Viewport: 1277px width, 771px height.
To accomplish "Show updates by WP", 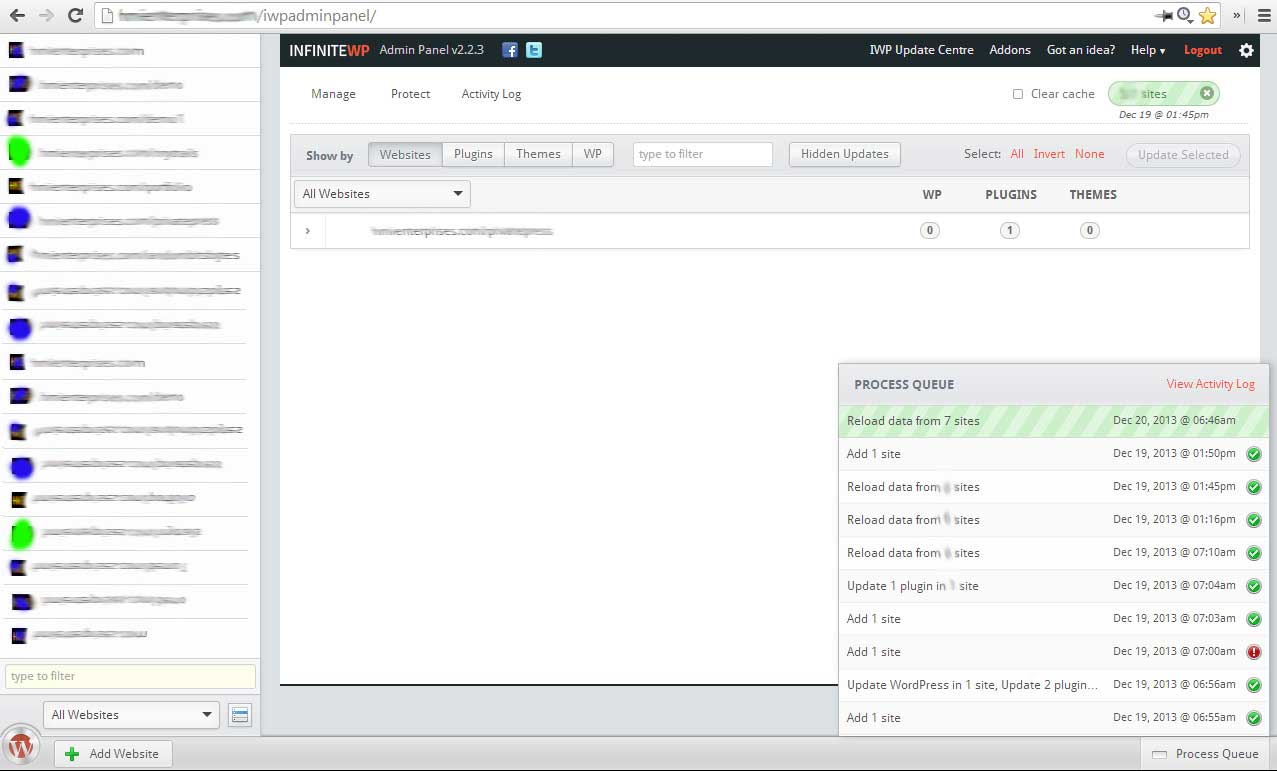I will click(x=593, y=154).
